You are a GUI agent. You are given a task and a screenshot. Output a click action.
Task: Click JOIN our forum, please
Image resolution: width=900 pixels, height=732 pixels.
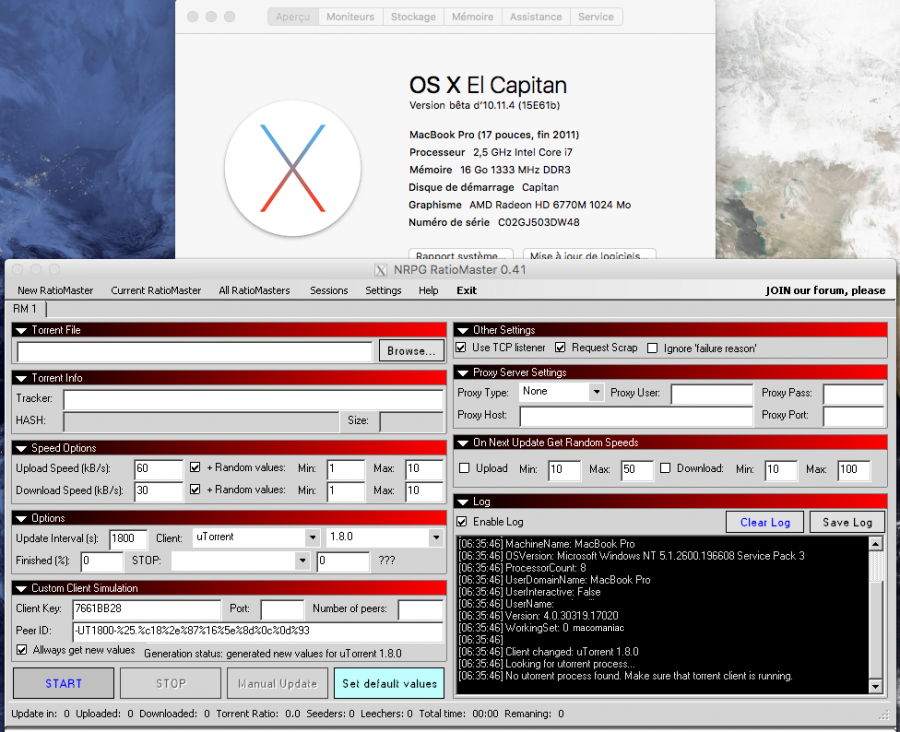click(x=825, y=291)
